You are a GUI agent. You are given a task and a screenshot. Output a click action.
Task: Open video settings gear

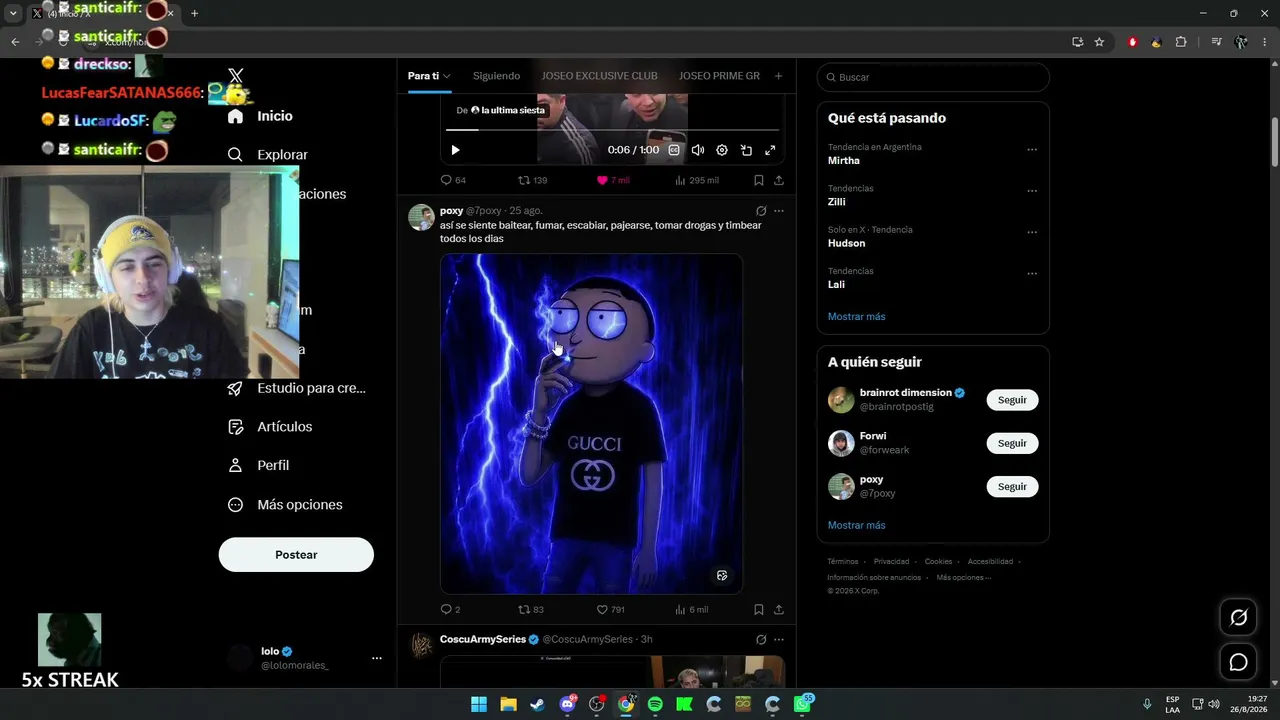(x=722, y=150)
